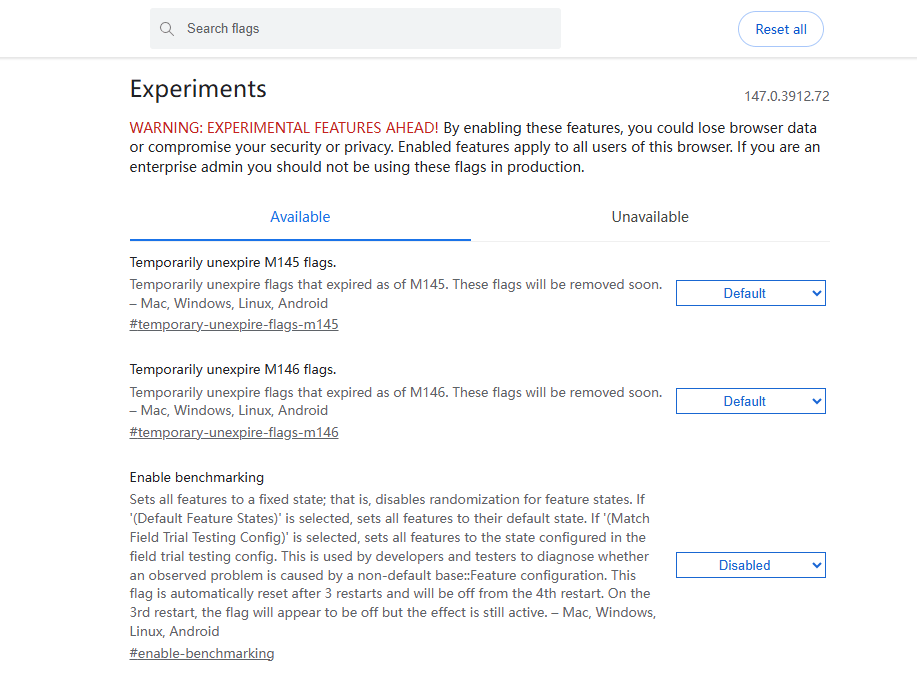This screenshot has width=917, height=676.
Task: Open the Unavailable tab
Action: (x=650, y=217)
